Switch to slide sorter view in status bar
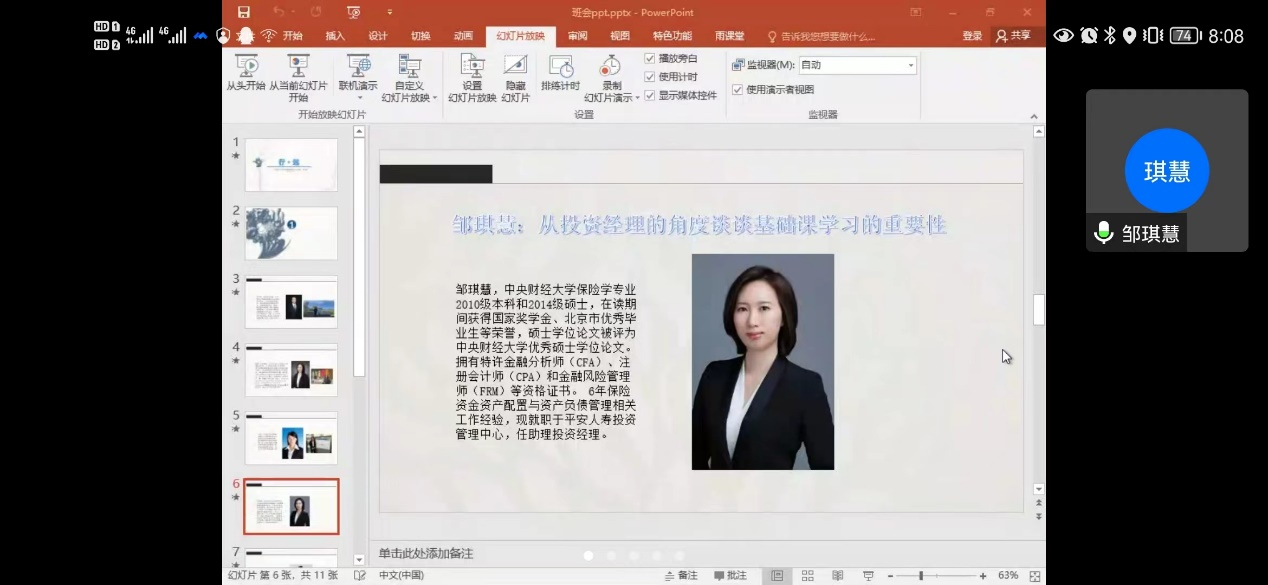1268x585 pixels. (x=807, y=576)
